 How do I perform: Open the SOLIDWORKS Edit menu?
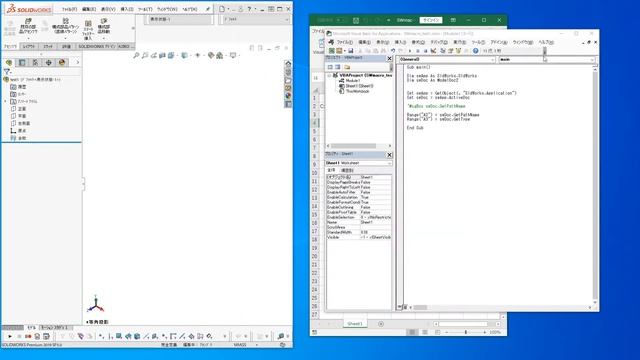point(89,9)
